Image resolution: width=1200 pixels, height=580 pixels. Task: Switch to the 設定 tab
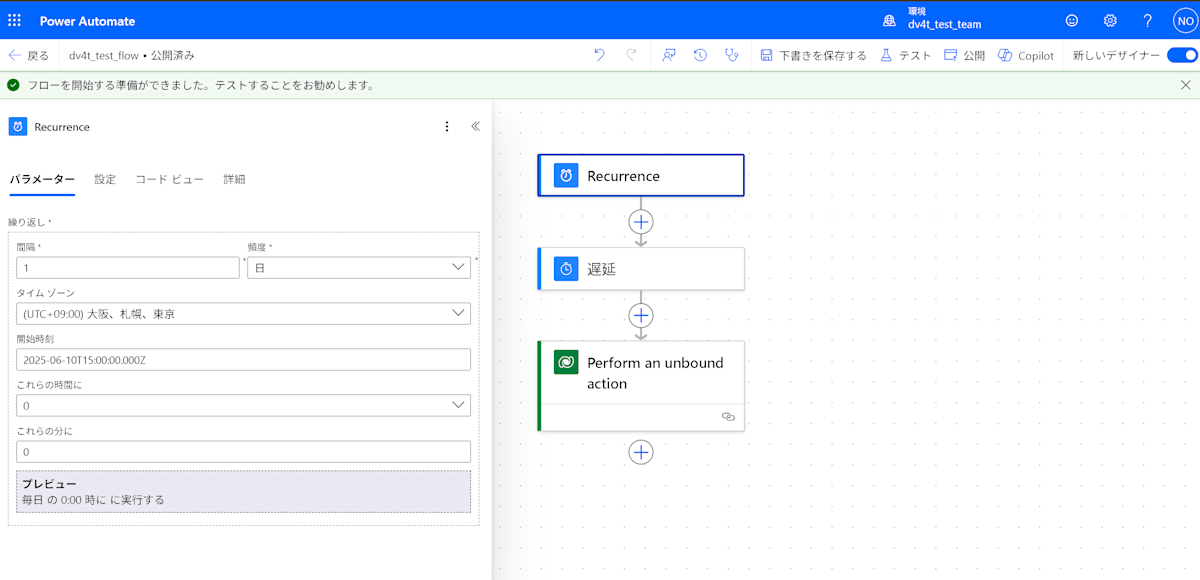click(105, 180)
